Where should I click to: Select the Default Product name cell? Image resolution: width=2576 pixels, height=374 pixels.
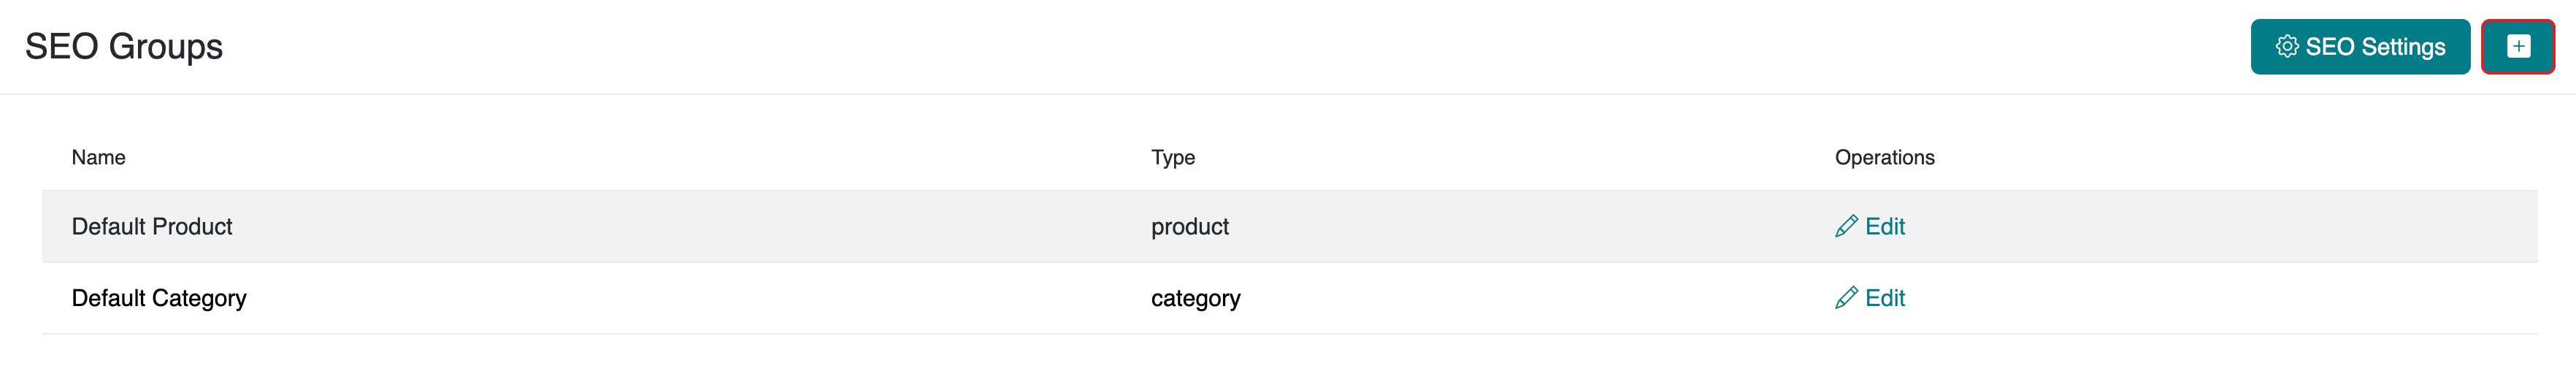pyautogui.click(x=152, y=227)
